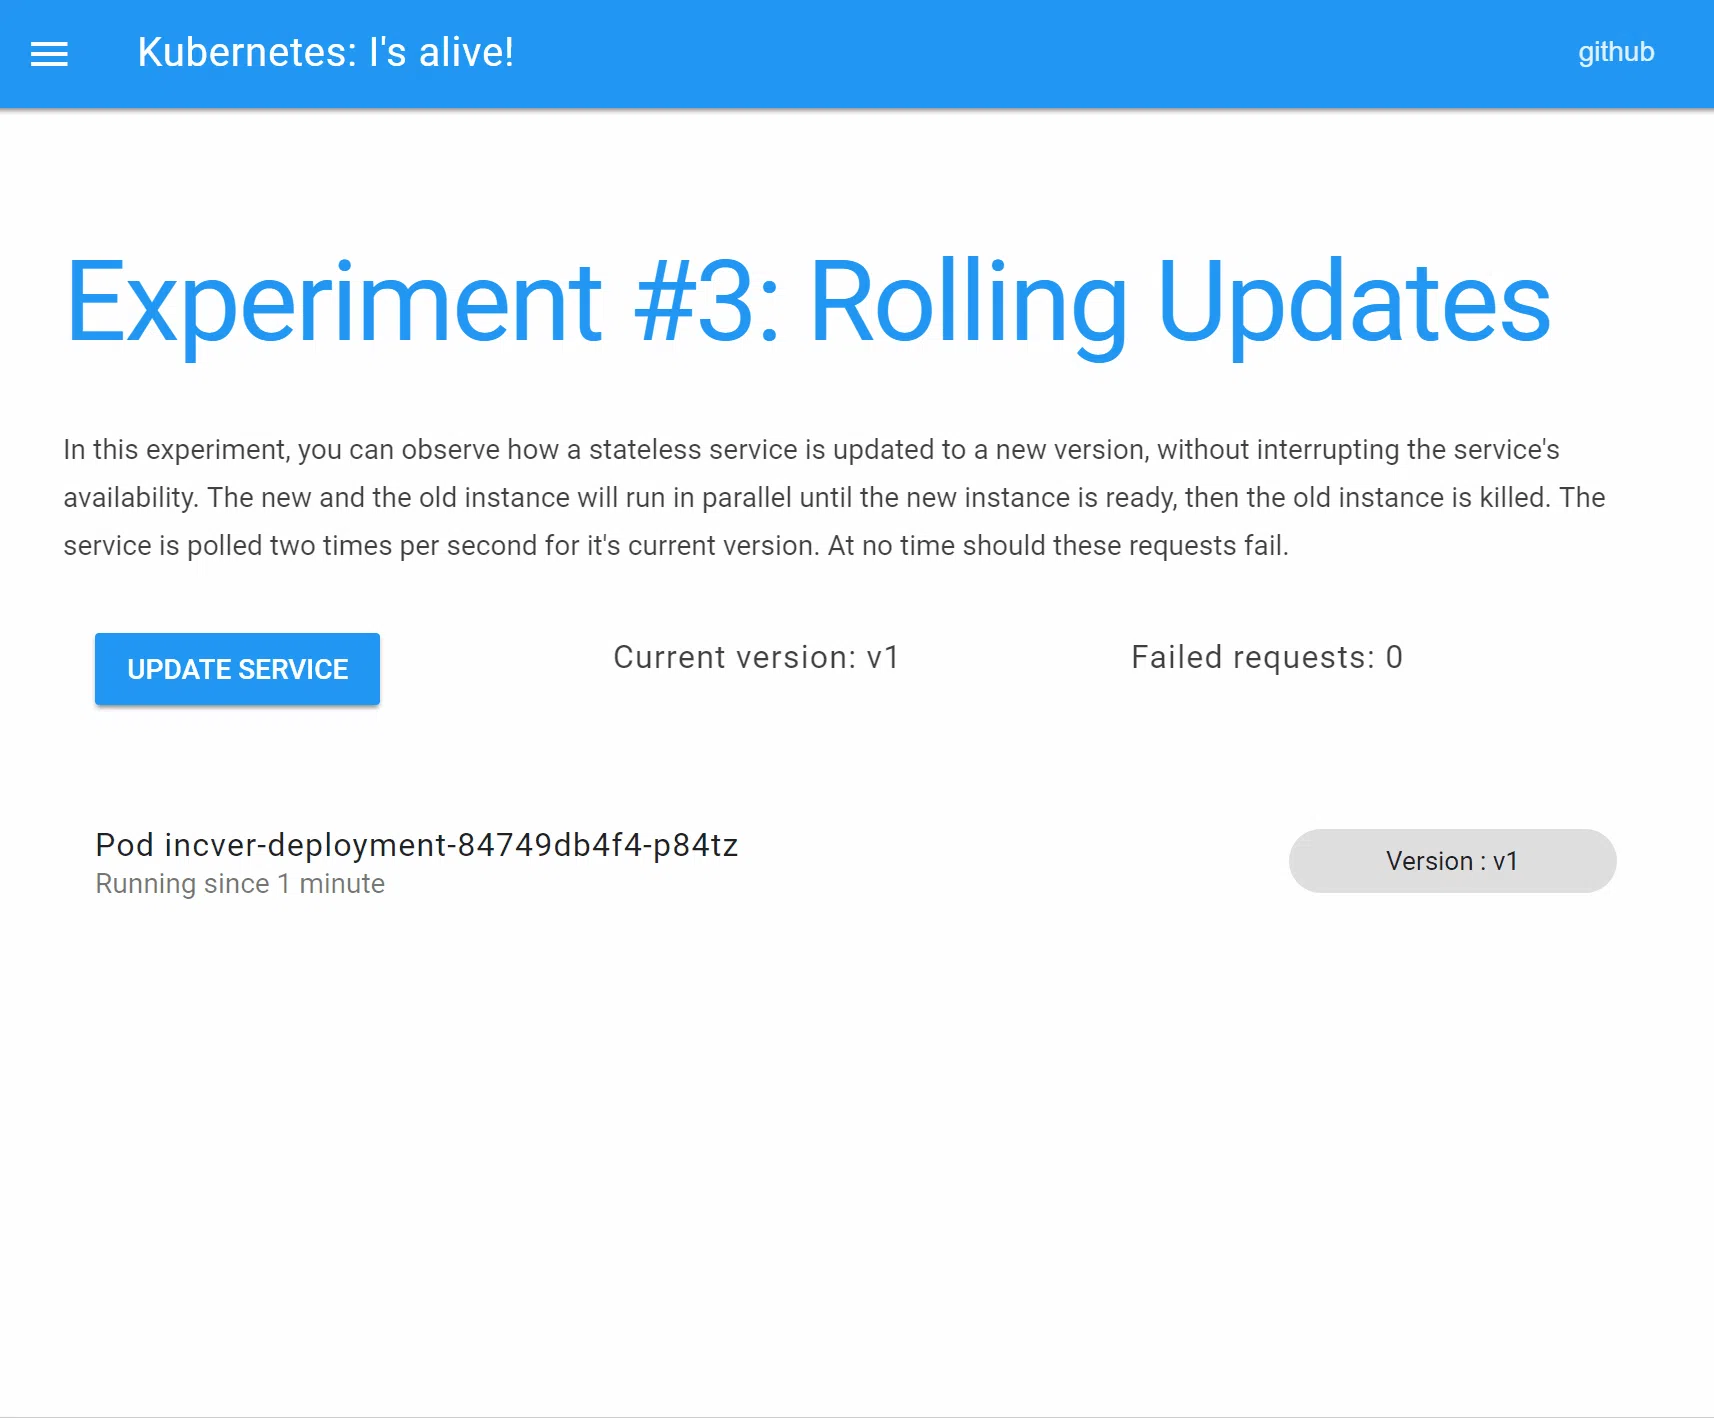Screen dimensions: 1714x1418
Task: Click the UPDATE SERVICE button
Action: click(237, 669)
